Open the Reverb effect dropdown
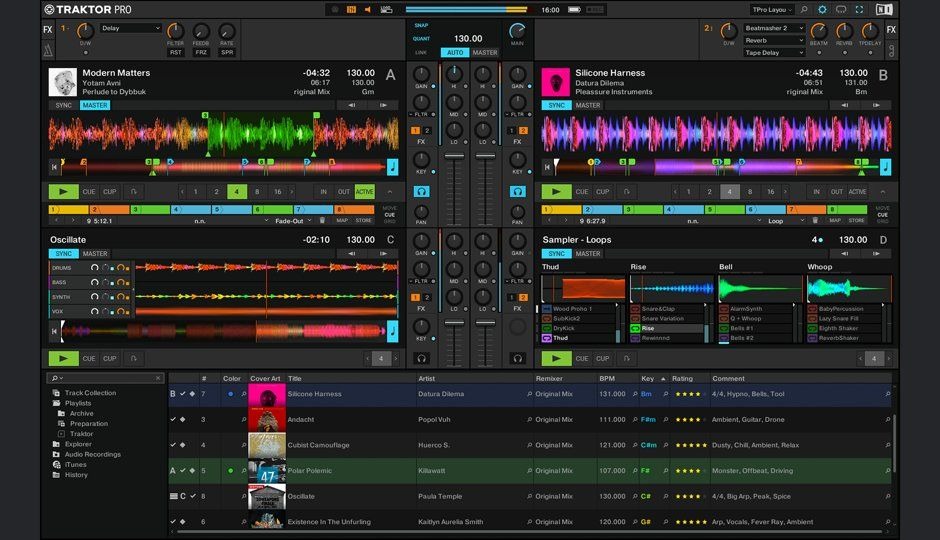This screenshot has height=540, width=940. (774, 41)
